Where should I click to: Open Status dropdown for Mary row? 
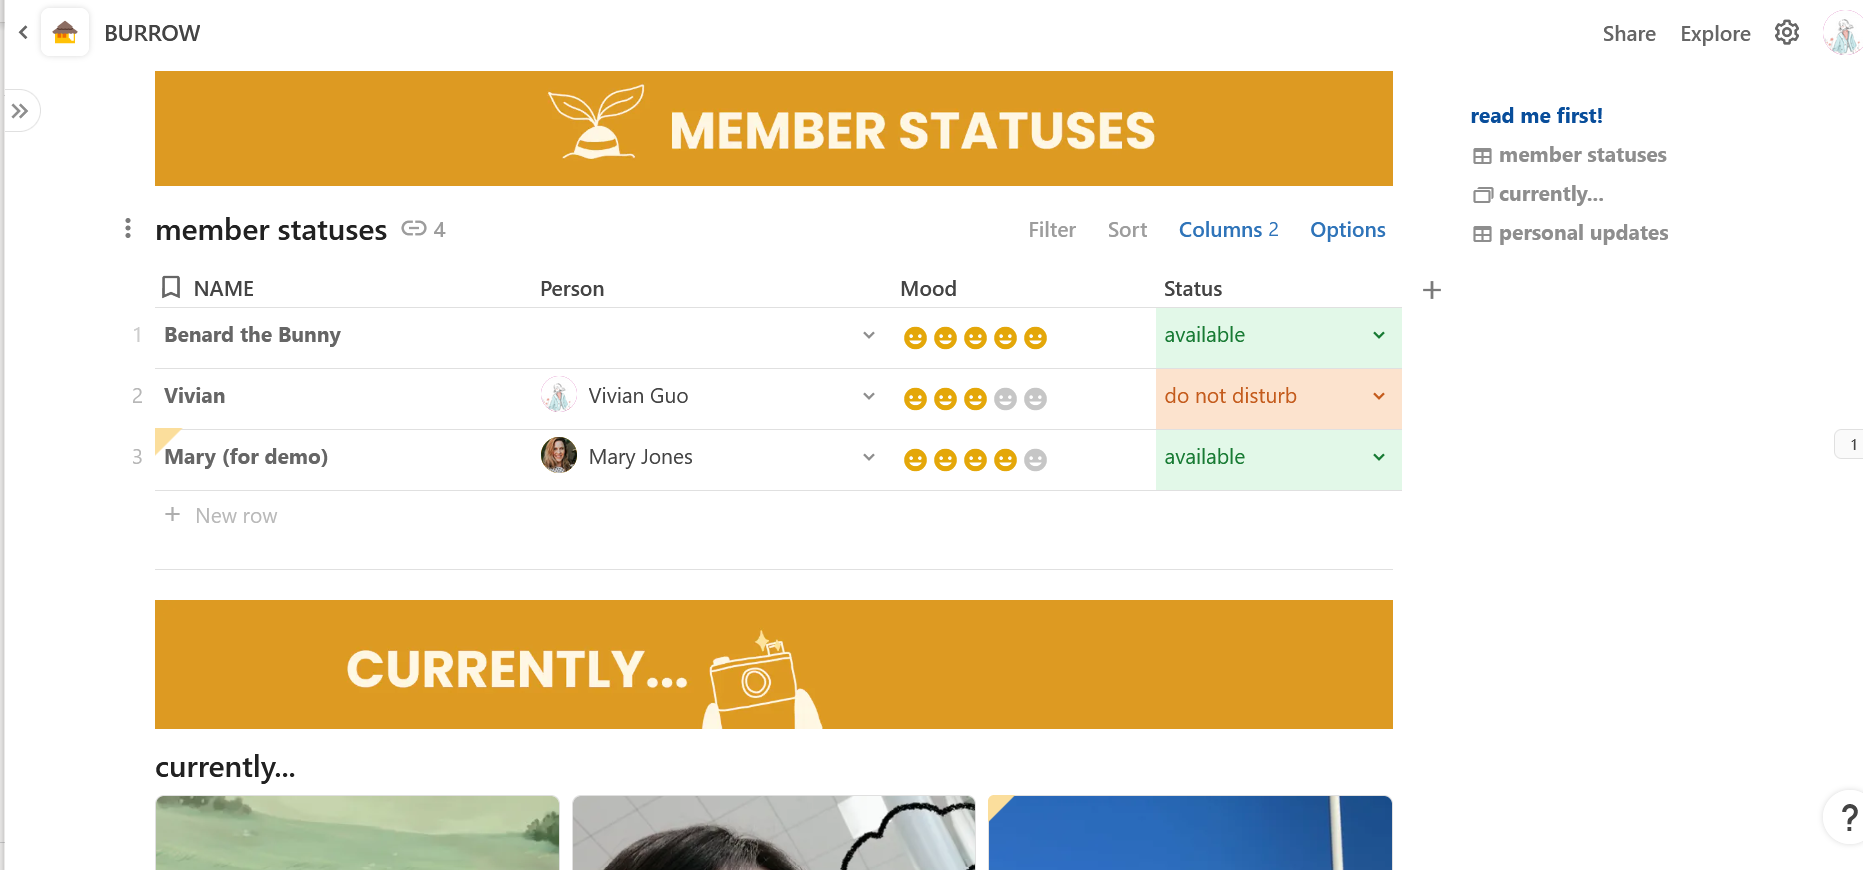click(x=1379, y=457)
